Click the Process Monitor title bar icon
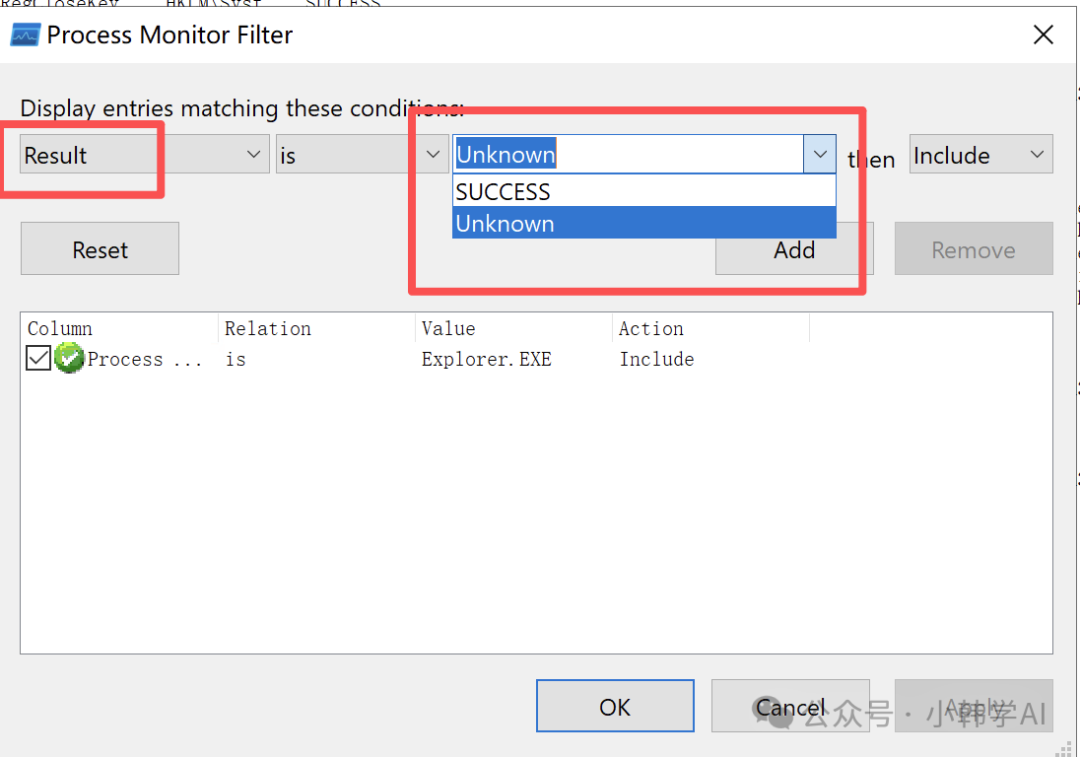This screenshot has width=1080, height=757. (x=25, y=35)
